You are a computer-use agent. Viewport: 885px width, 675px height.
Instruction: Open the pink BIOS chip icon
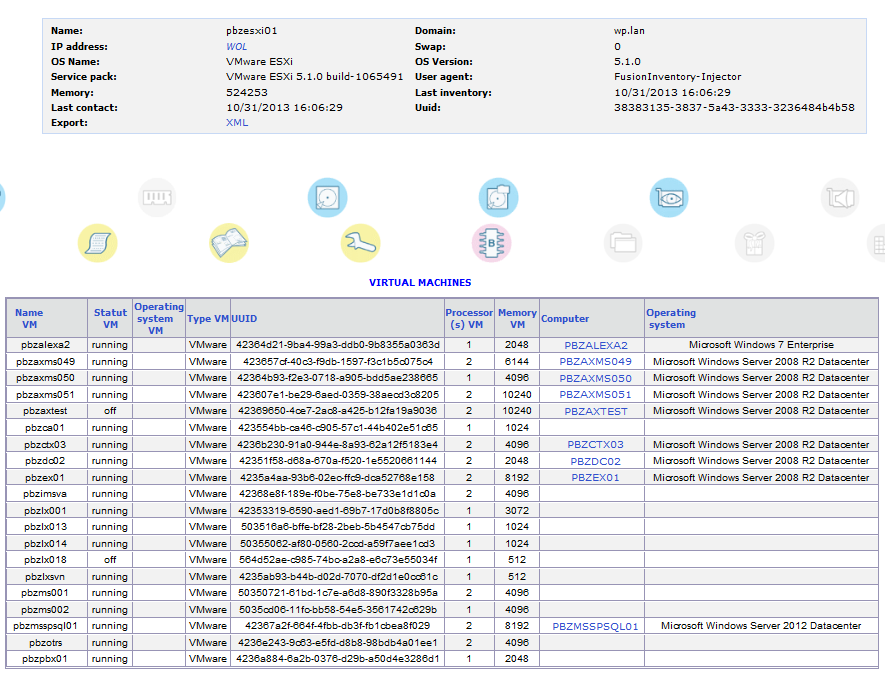pyautogui.click(x=492, y=243)
